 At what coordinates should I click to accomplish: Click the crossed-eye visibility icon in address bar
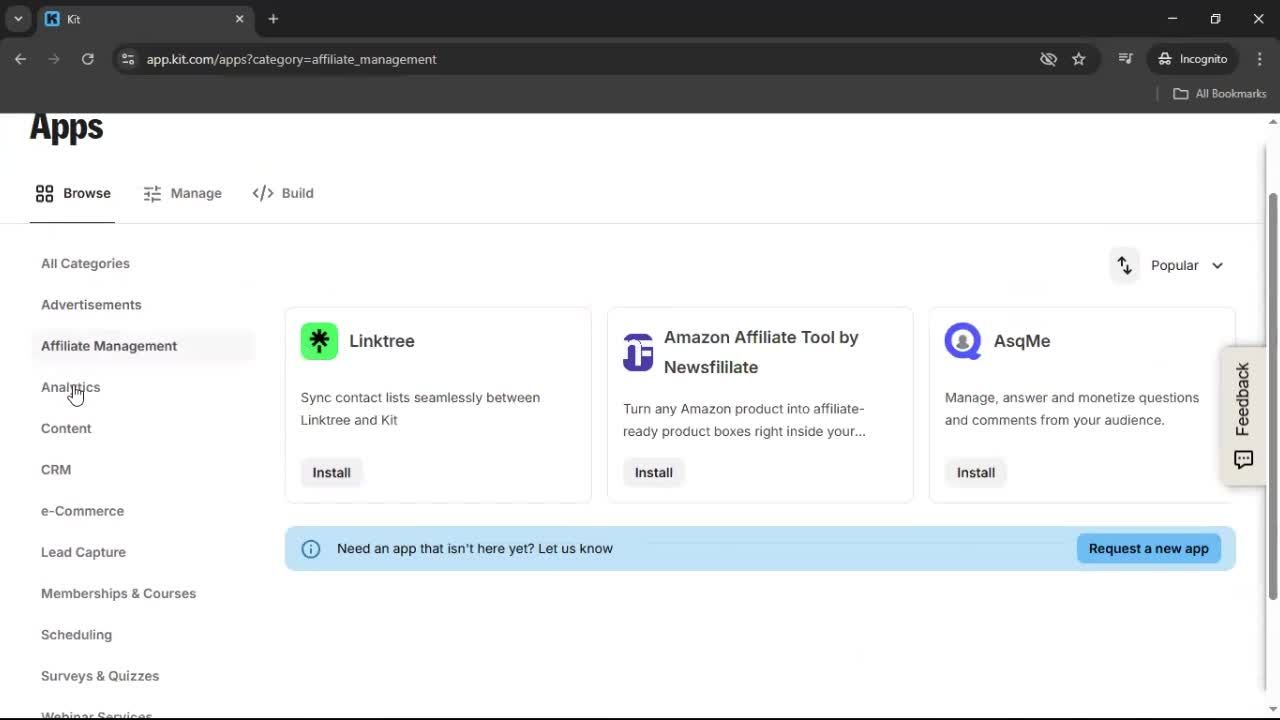pyautogui.click(x=1048, y=59)
